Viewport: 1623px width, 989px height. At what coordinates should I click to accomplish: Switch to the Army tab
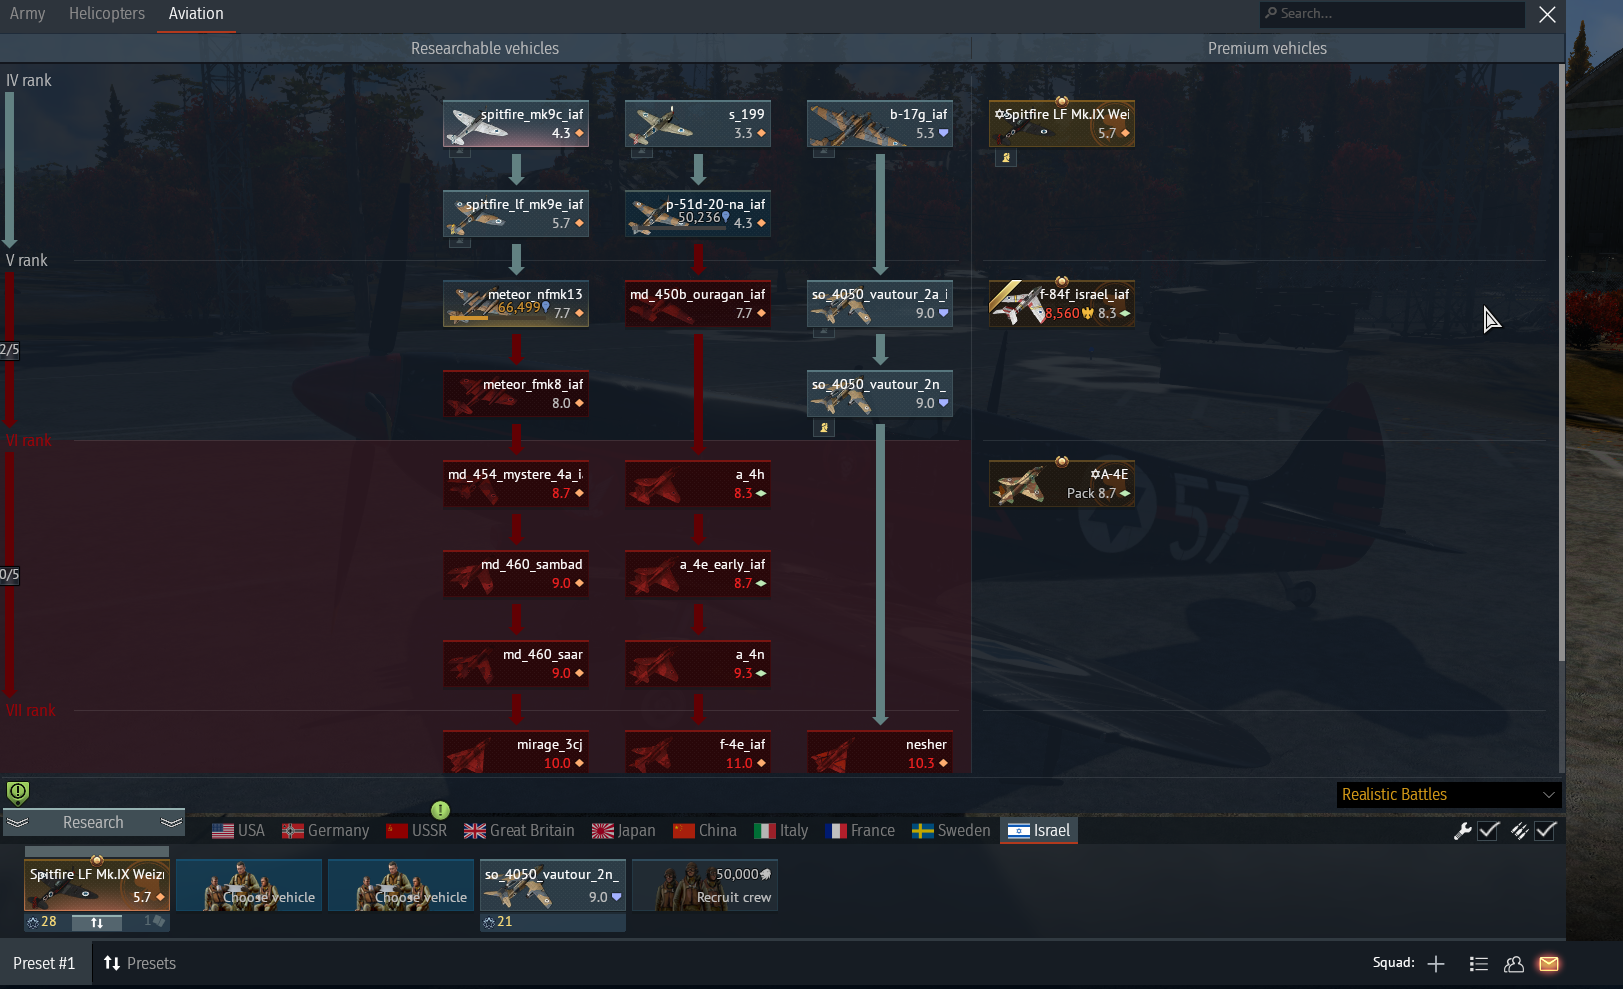click(x=27, y=14)
